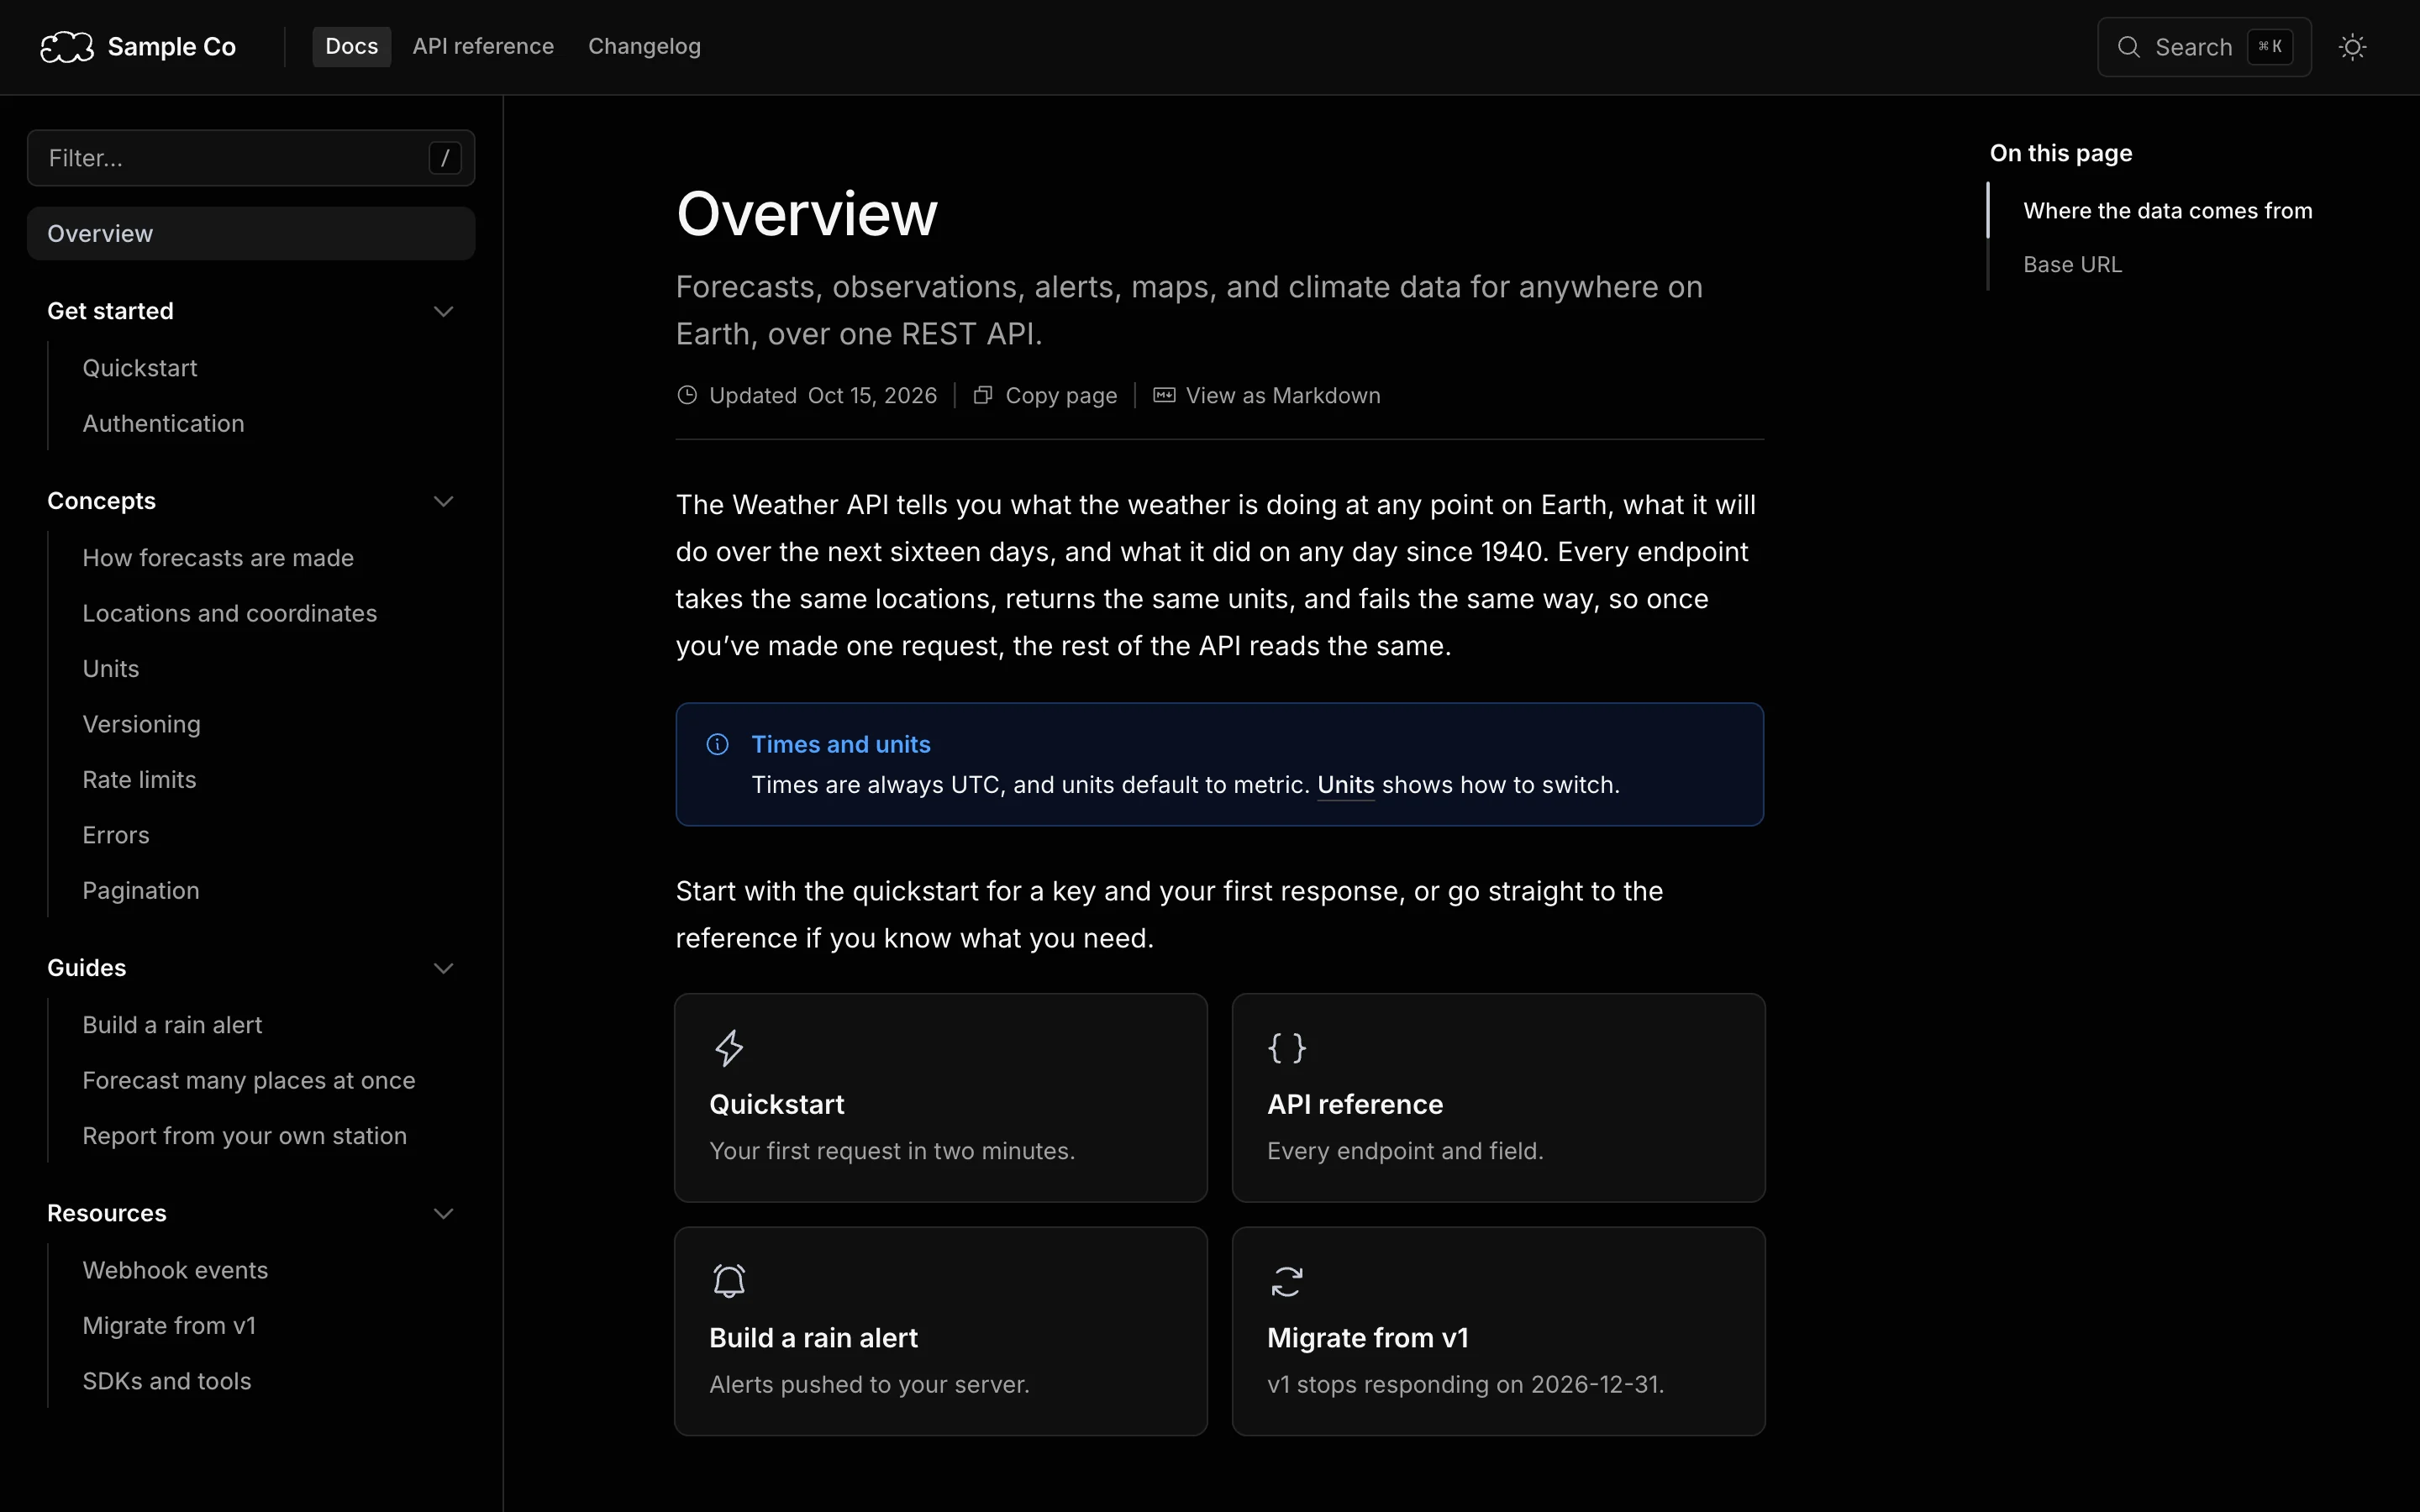Open Locations and coordinates page
This screenshot has height=1512, width=2420.
(230, 613)
